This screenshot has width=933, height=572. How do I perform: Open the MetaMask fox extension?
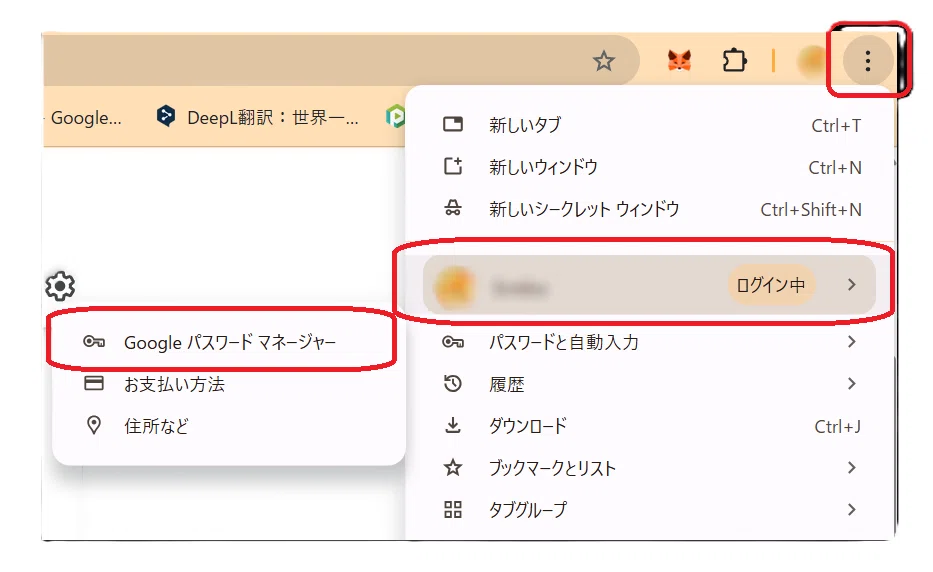click(x=679, y=61)
